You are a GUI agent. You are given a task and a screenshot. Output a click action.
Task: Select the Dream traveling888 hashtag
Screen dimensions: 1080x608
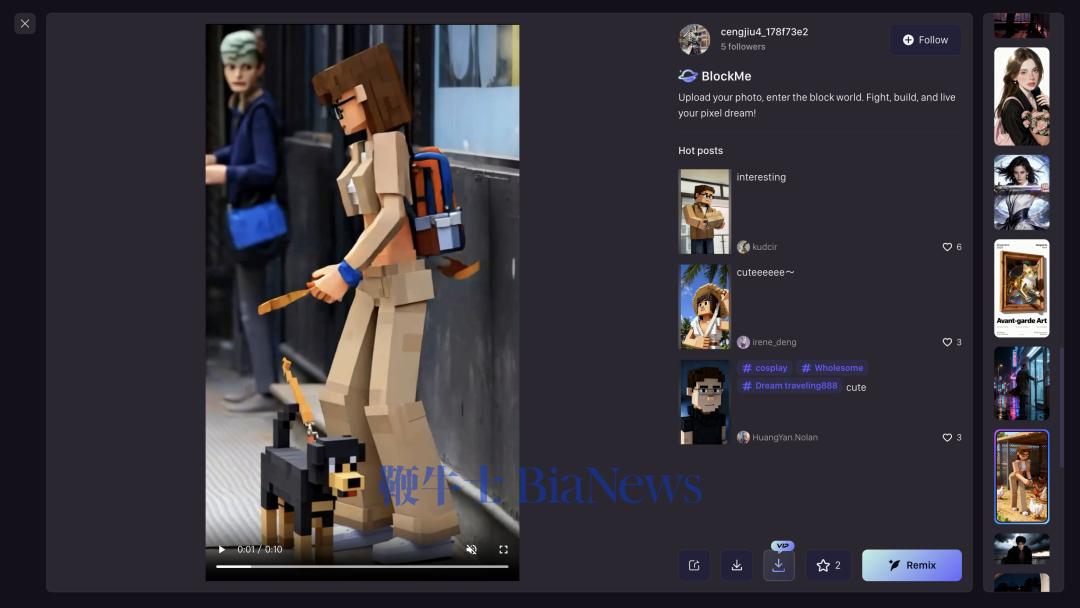point(789,386)
